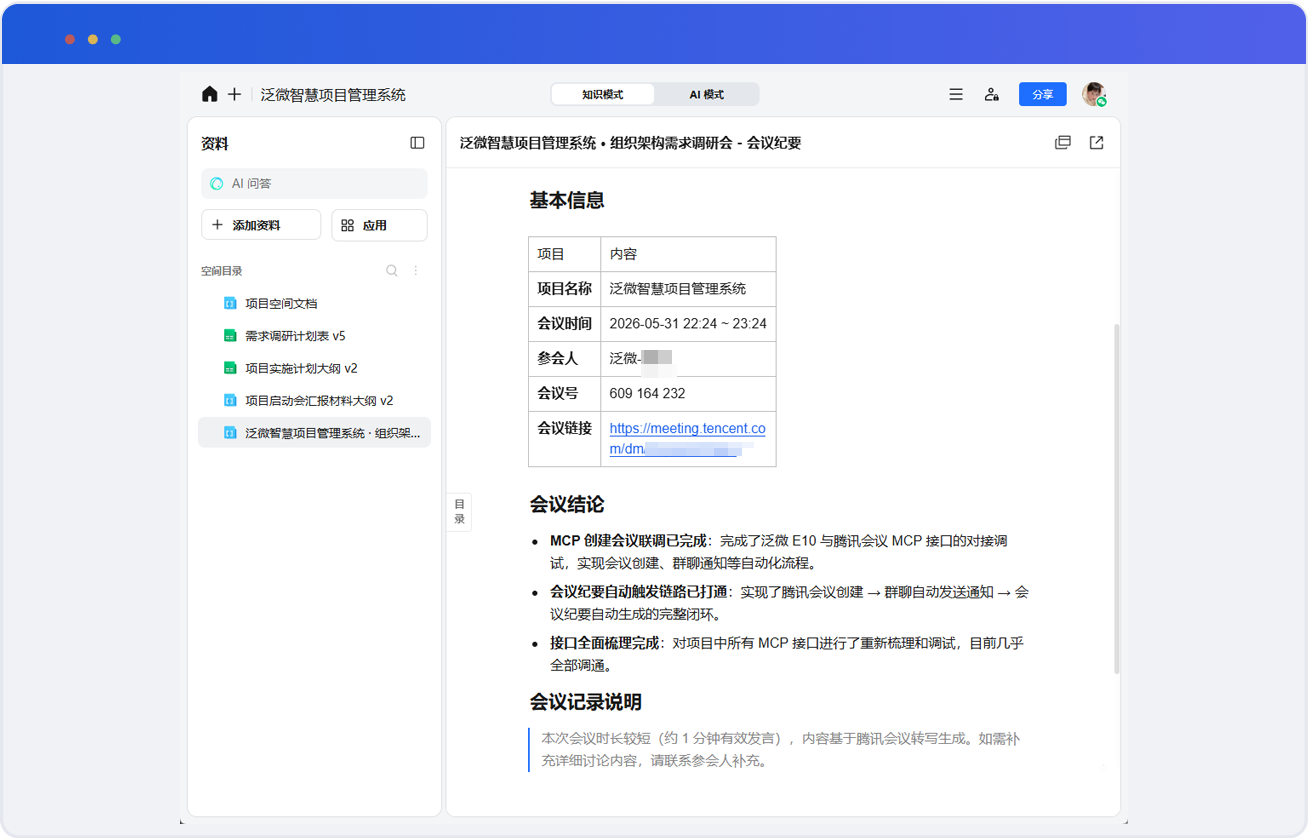Add a new tab with plus icon

(234, 94)
